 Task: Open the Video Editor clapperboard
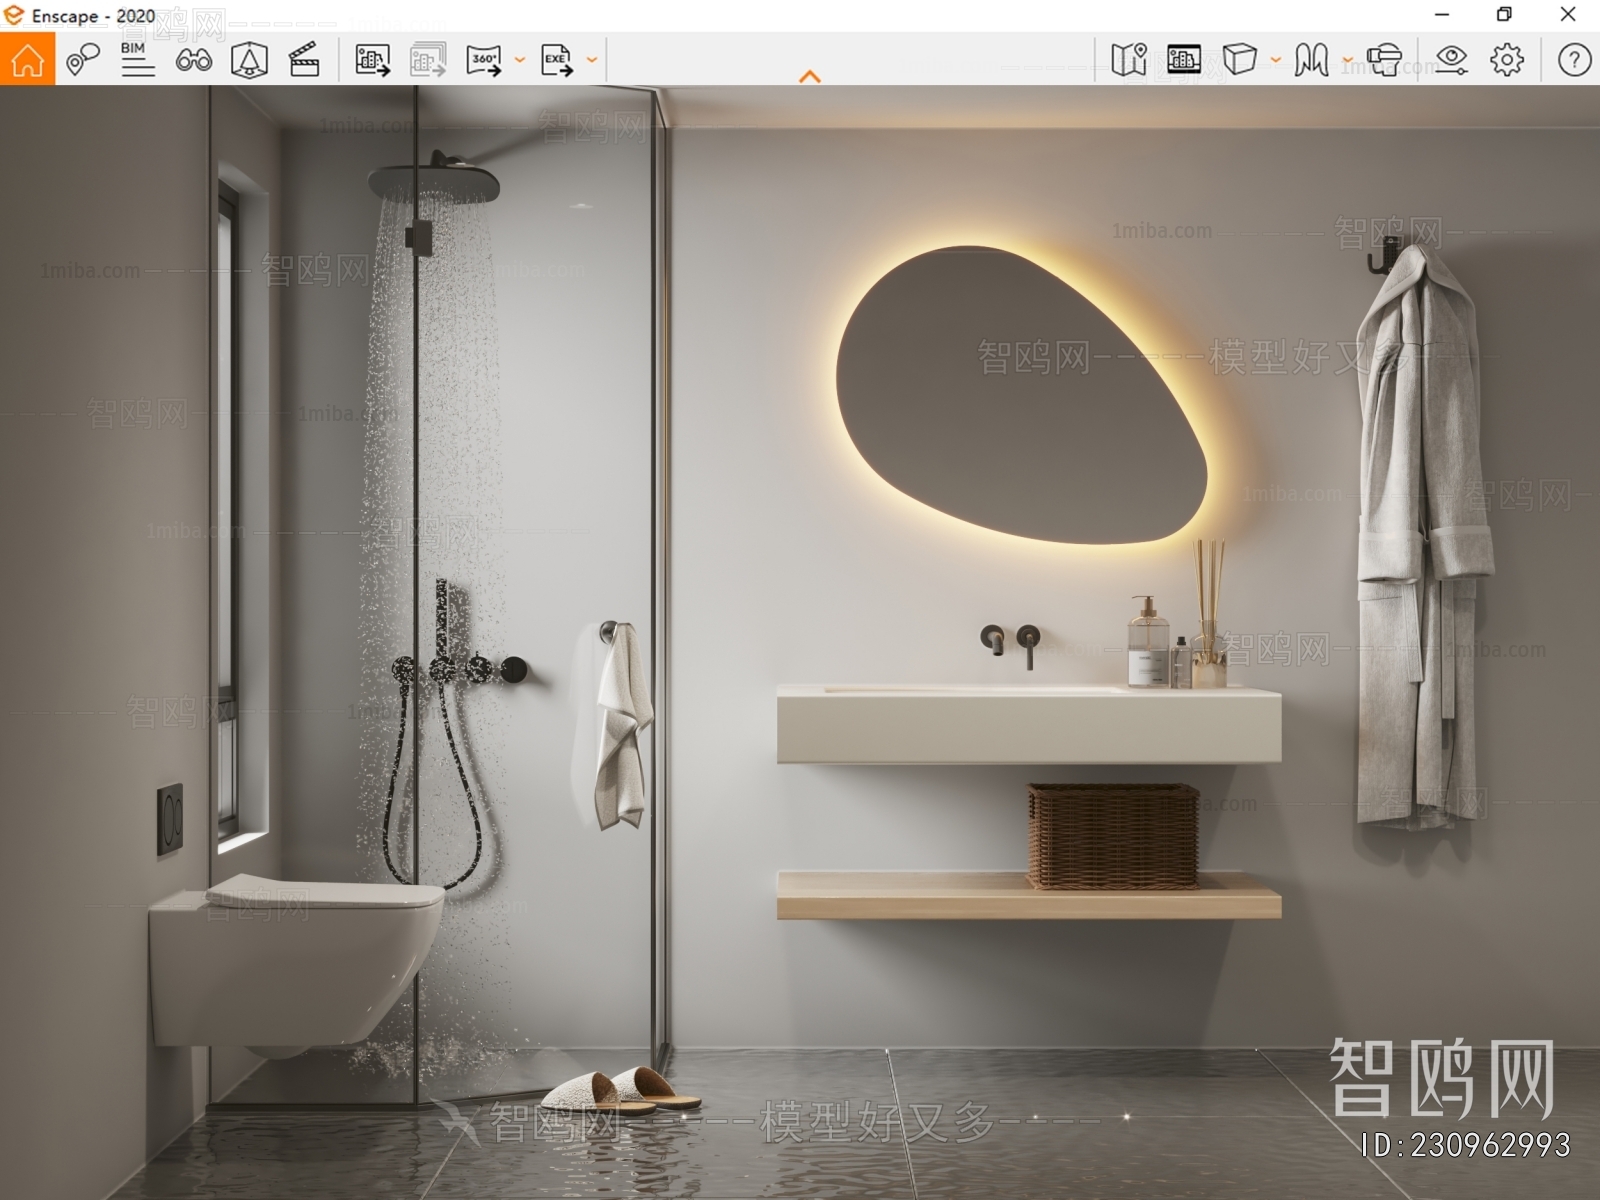pyautogui.click(x=304, y=60)
